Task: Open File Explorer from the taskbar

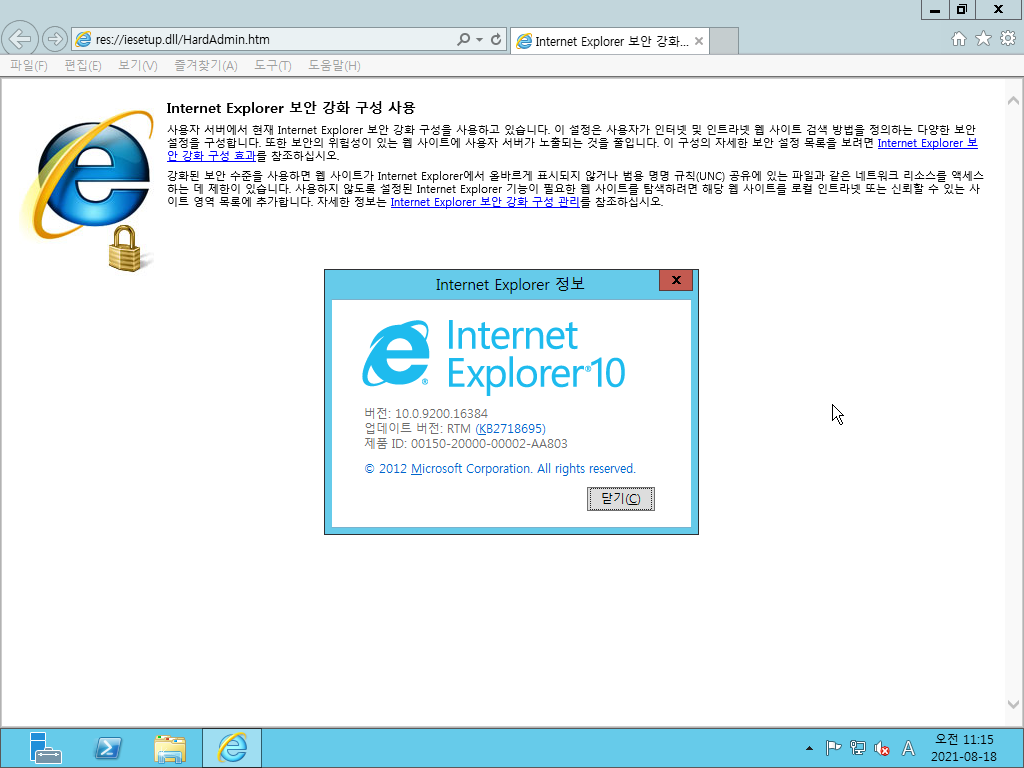Action: pyautogui.click(x=170, y=748)
